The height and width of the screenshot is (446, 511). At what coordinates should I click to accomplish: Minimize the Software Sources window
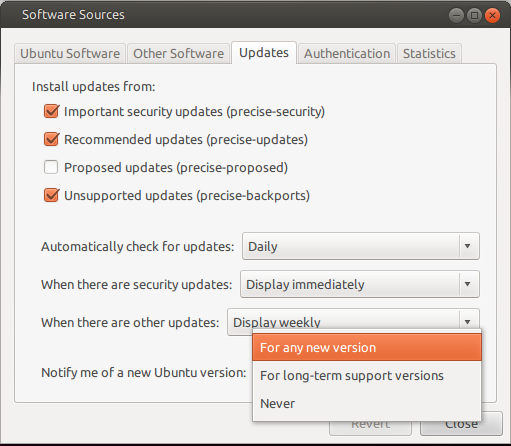click(x=456, y=15)
